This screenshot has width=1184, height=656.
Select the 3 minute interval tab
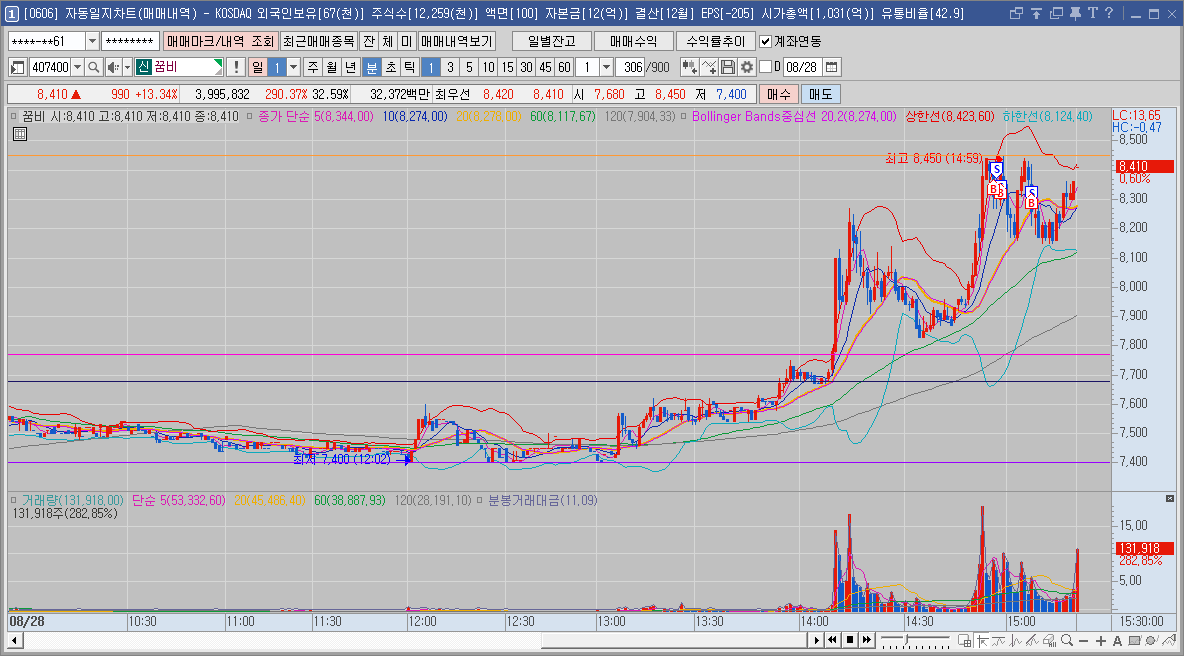tap(450, 67)
